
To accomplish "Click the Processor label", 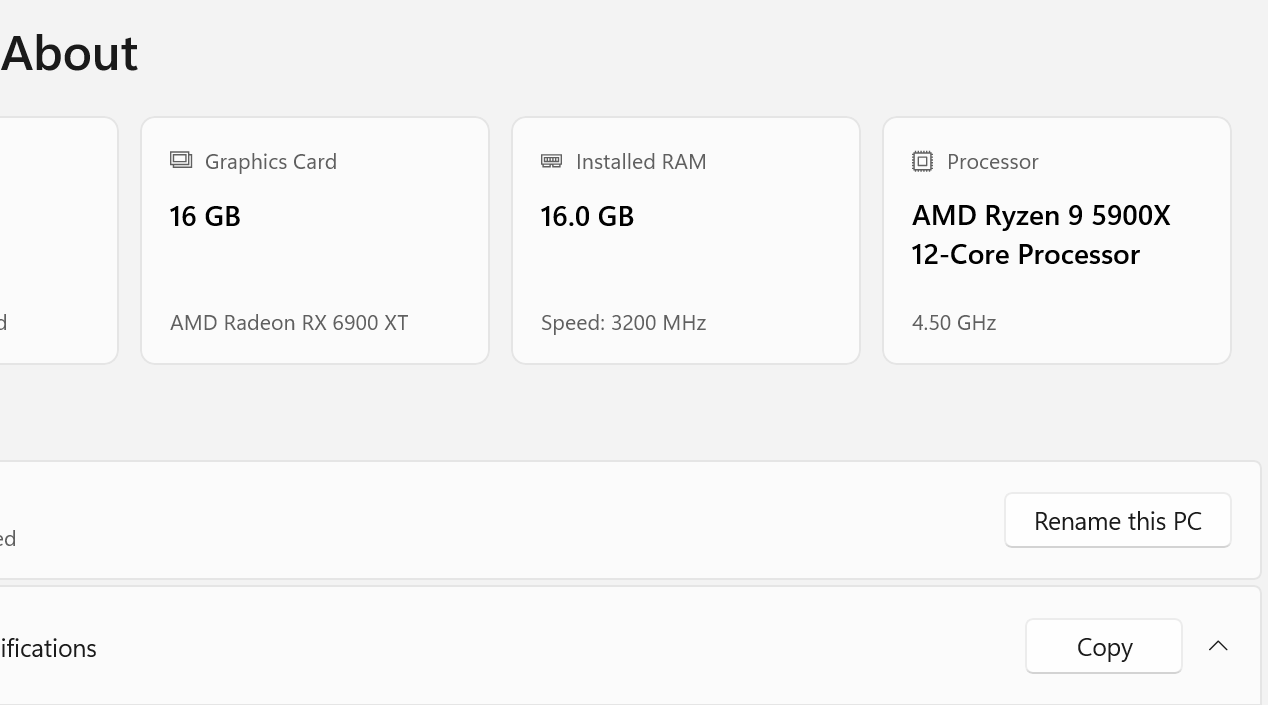I will (993, 161).
